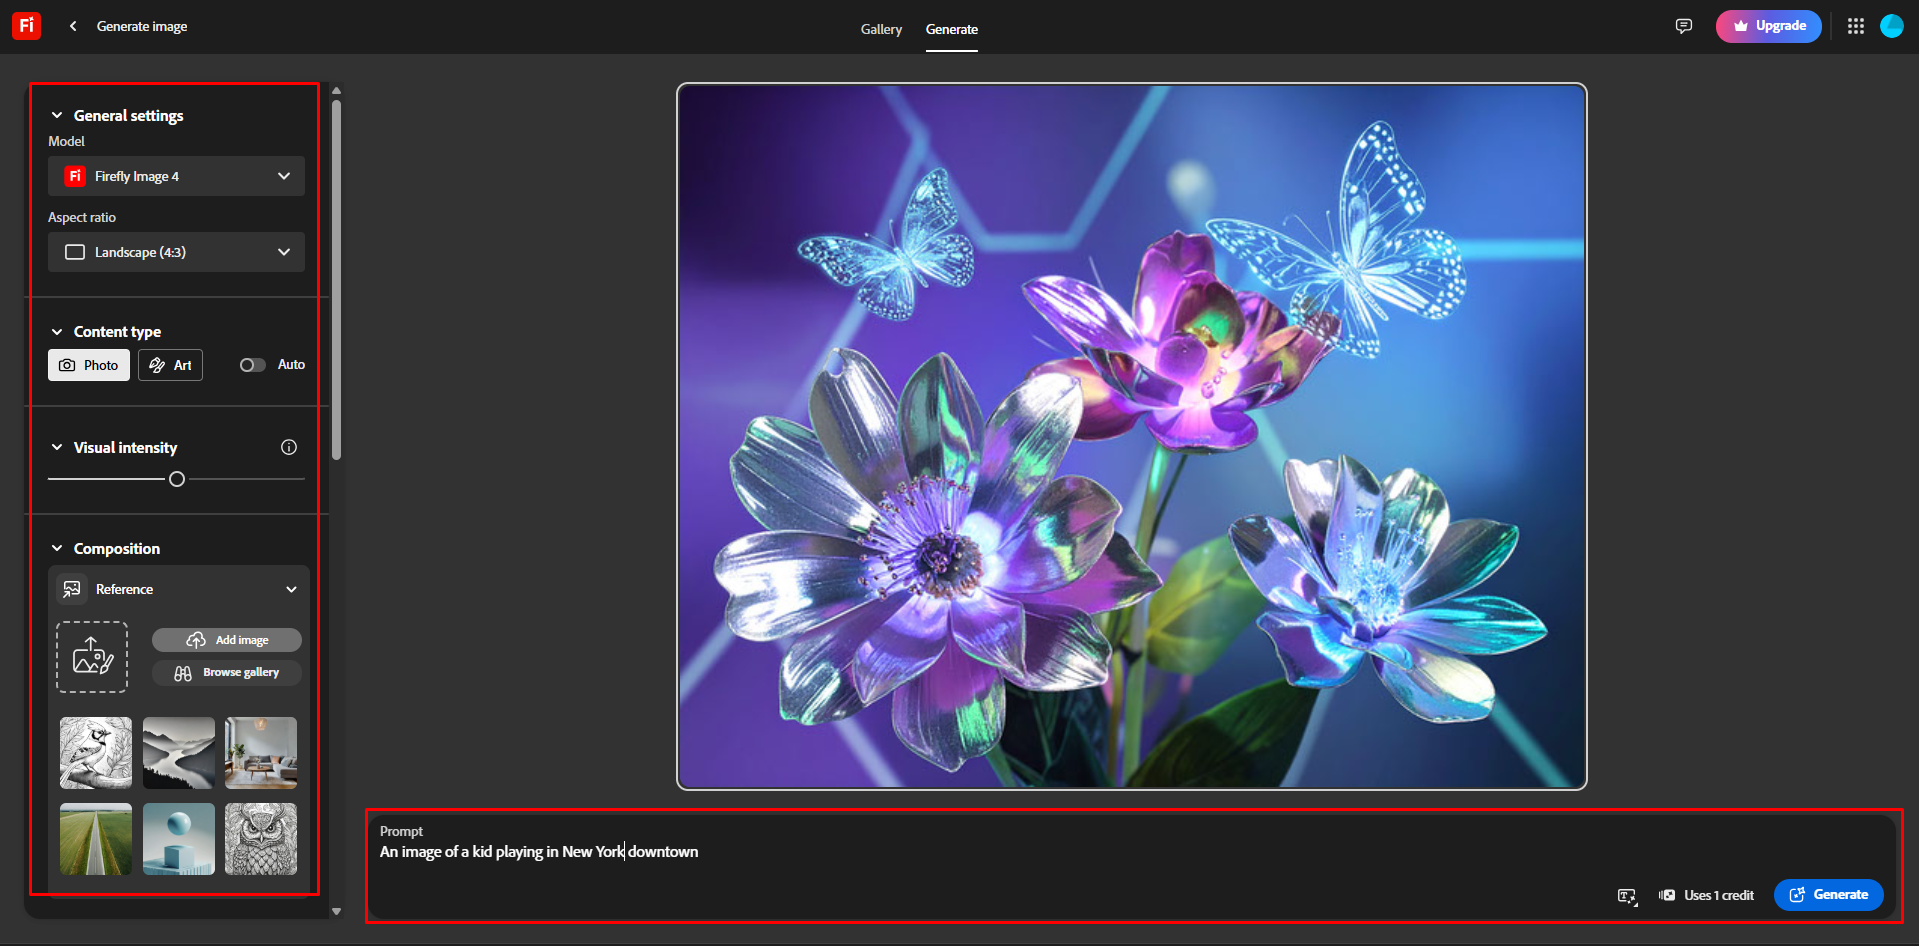Collapse the Composition section

coord(56,548)
